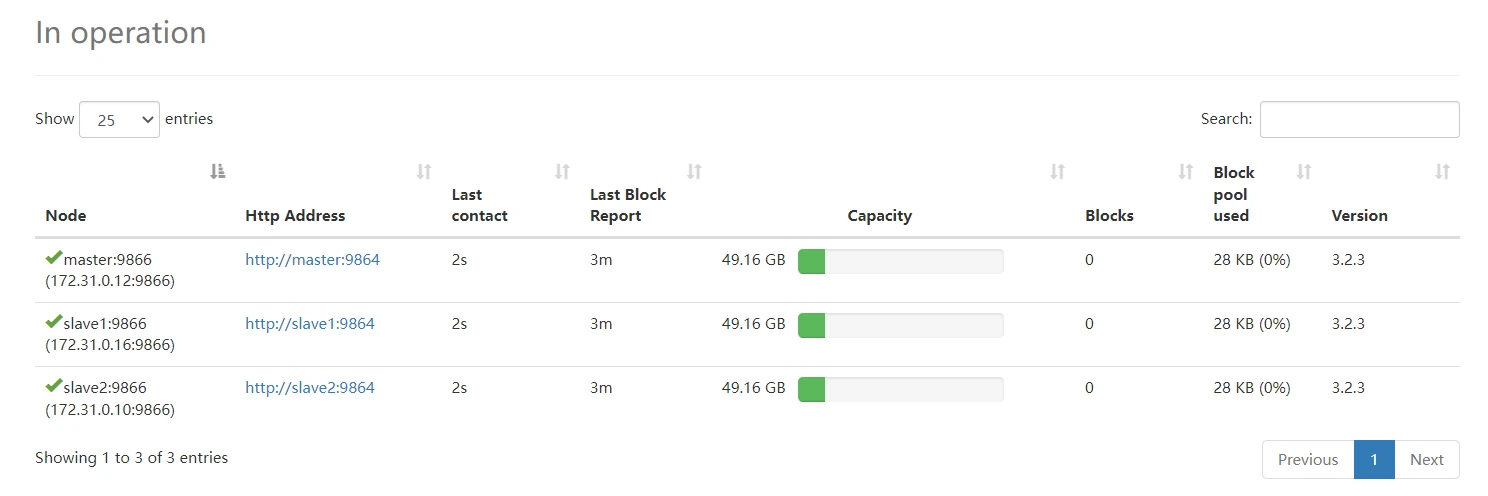Click green checkmark next to slave2:9866
The image size is (1488, 496).
[54, 387]
